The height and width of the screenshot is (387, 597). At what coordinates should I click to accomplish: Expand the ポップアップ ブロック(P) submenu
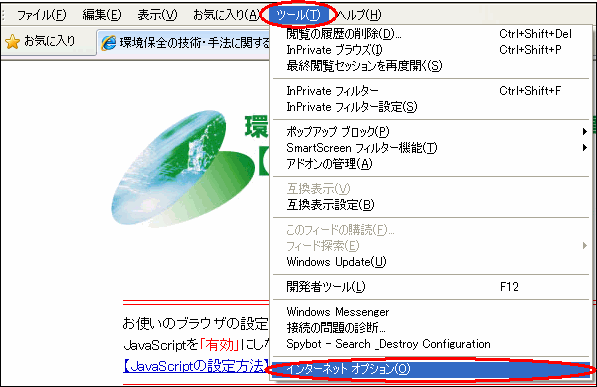pos(431,132)
